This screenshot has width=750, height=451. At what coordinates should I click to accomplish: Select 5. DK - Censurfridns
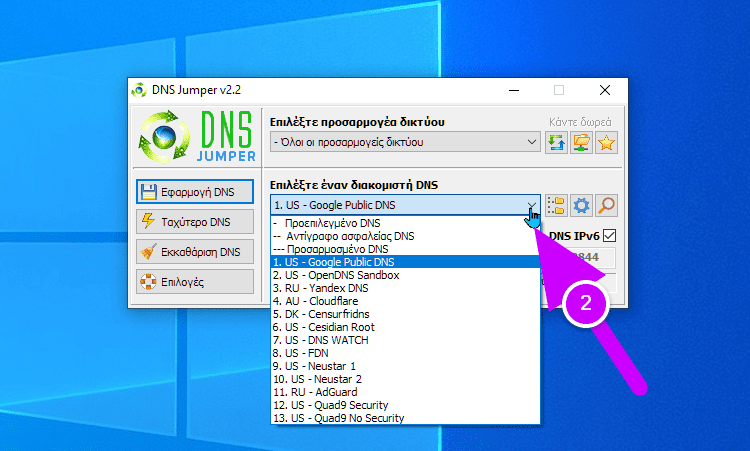tap(405, 314)
